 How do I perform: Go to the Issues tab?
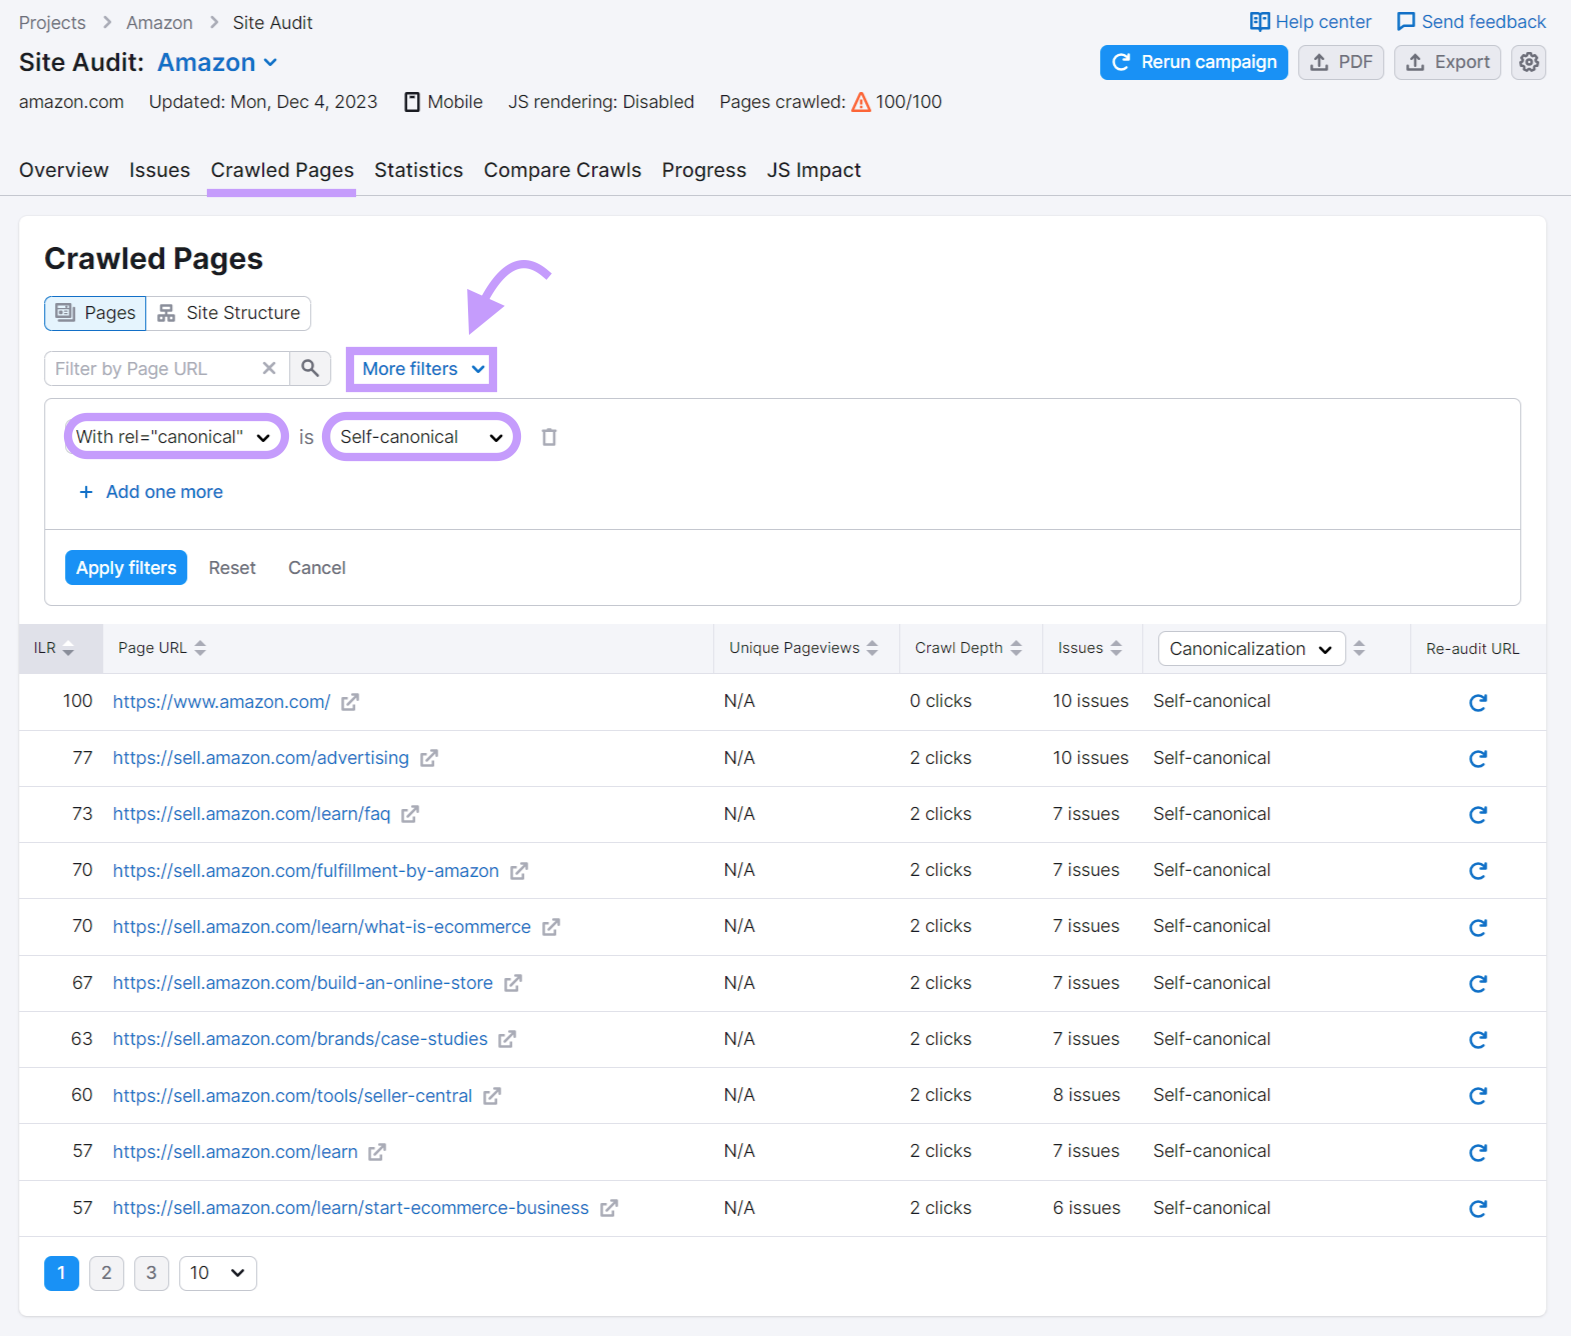159,170
